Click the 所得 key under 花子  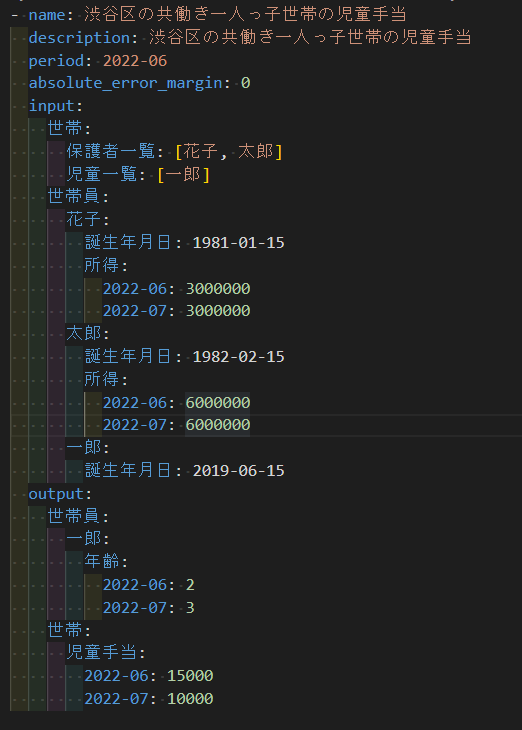(x=102, y=265)
